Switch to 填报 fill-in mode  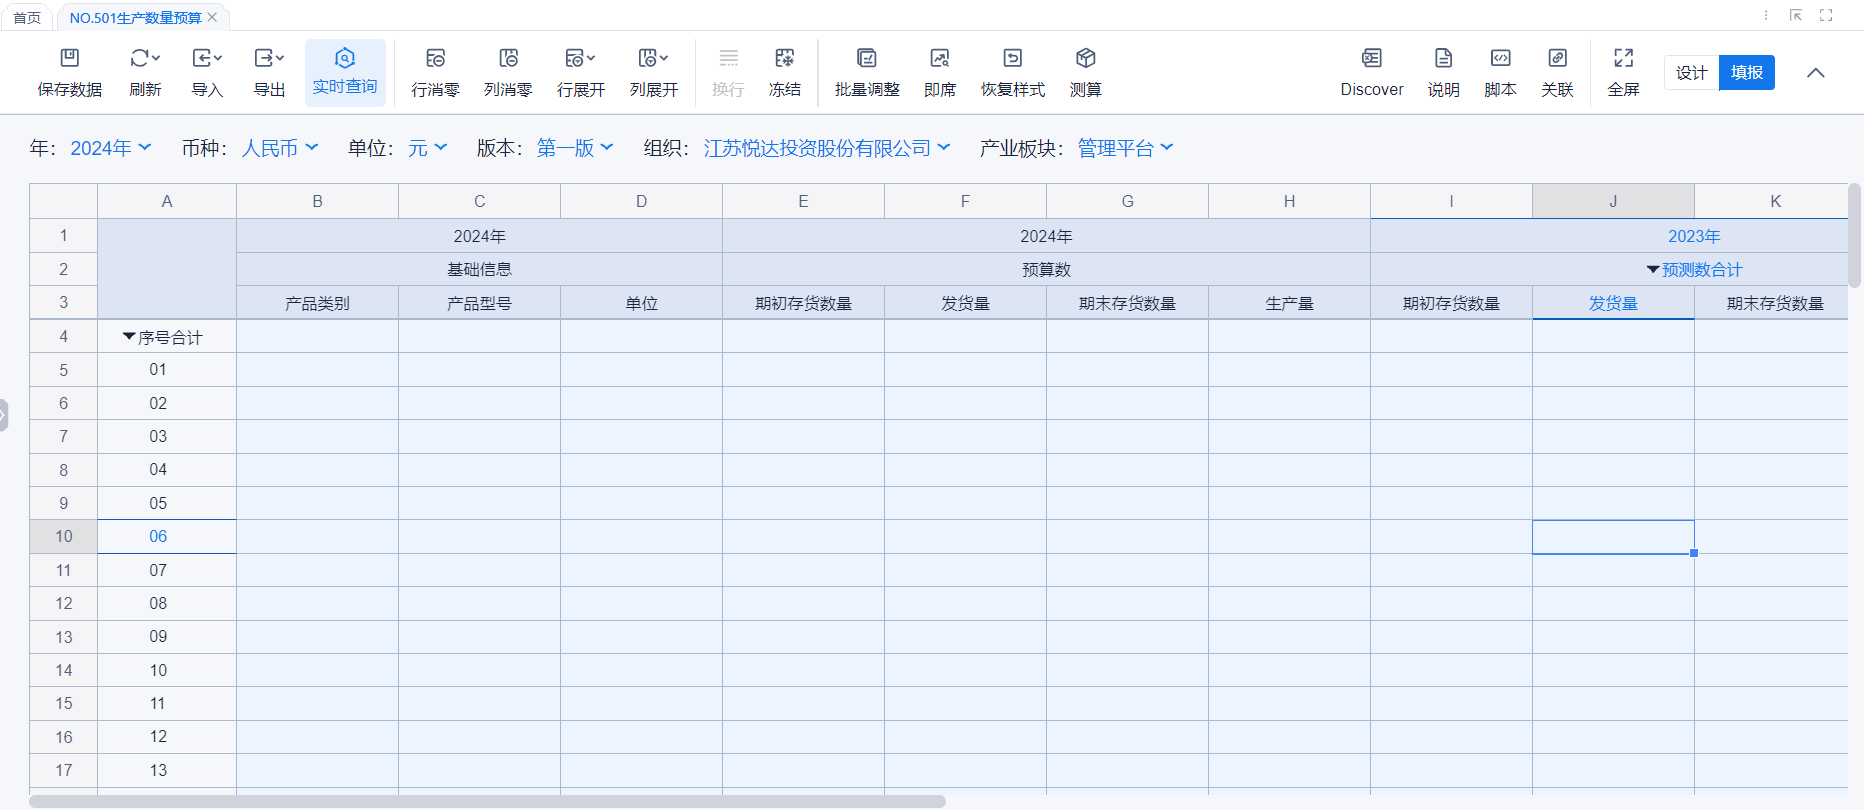point(1746,73)
